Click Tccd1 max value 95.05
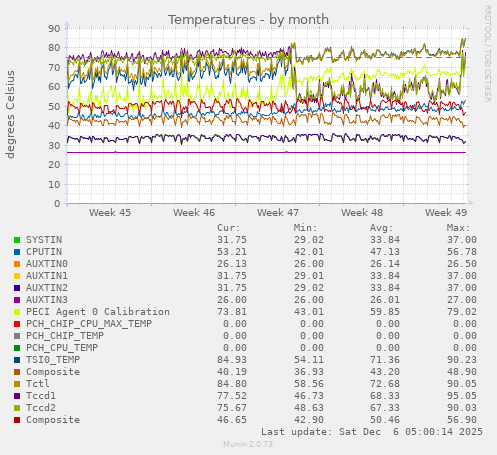This screenshot has height=455, width=497. coord(462,396)
